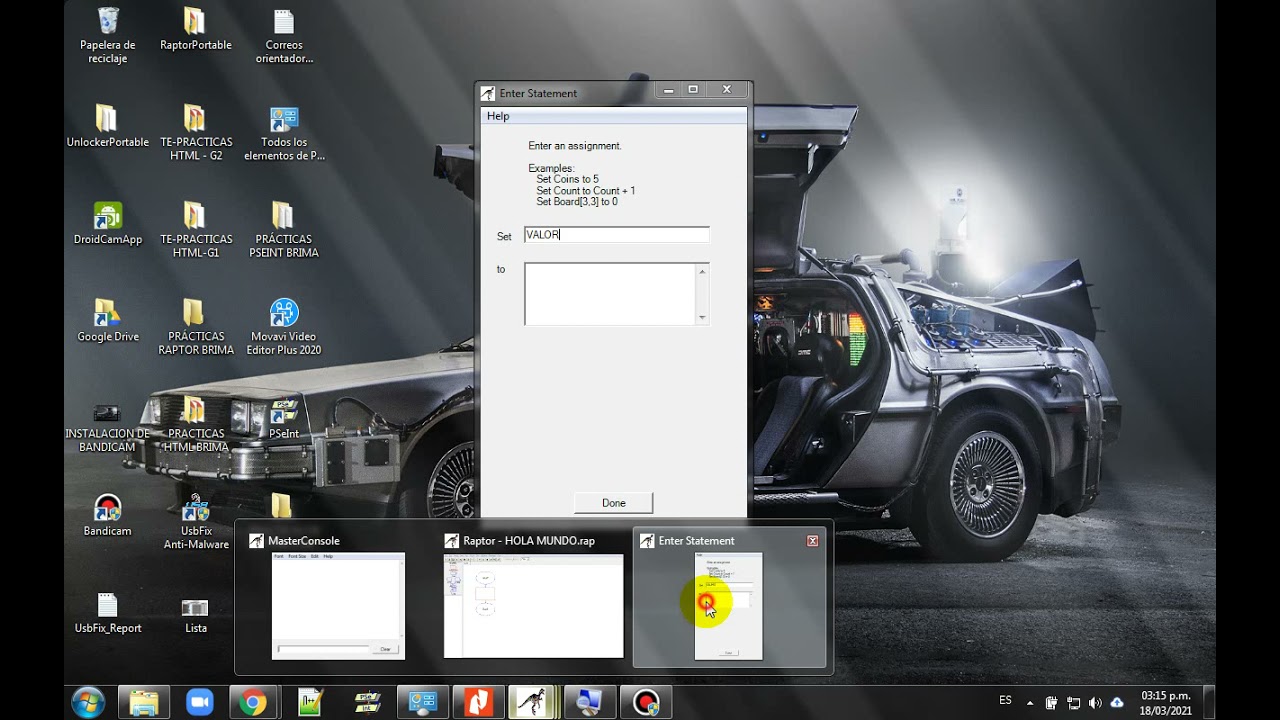Open the UsbFix_Report text file

pos(108,612)
